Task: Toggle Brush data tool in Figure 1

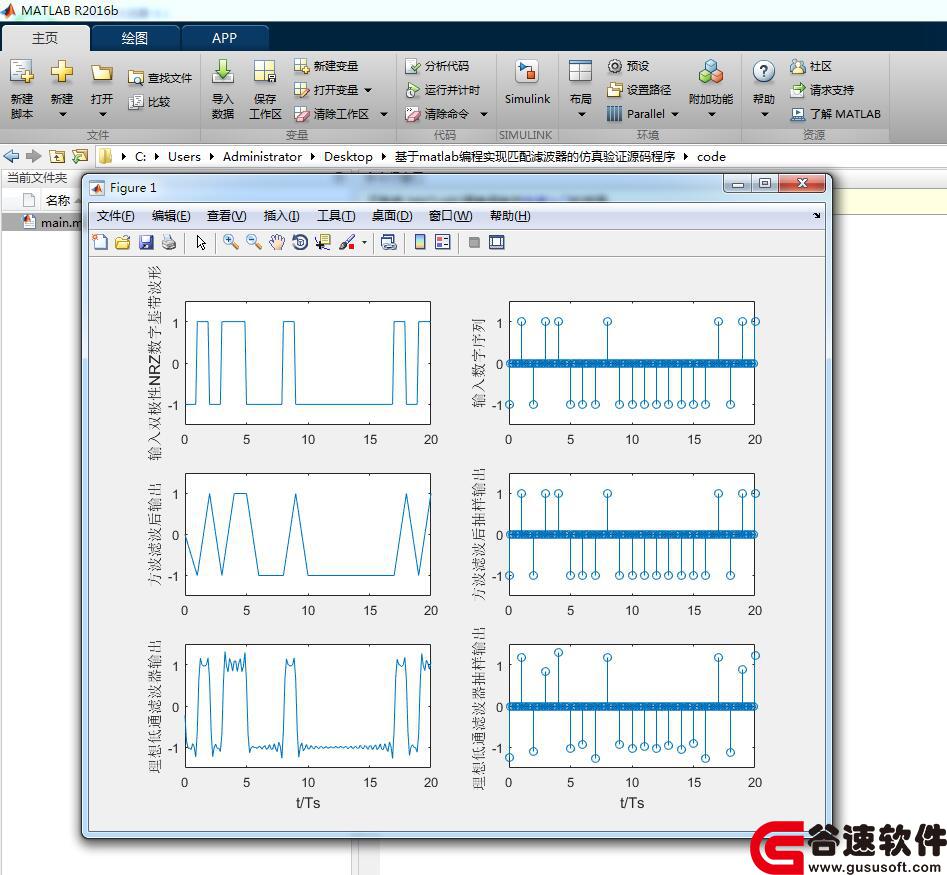Action: (347, 243)
